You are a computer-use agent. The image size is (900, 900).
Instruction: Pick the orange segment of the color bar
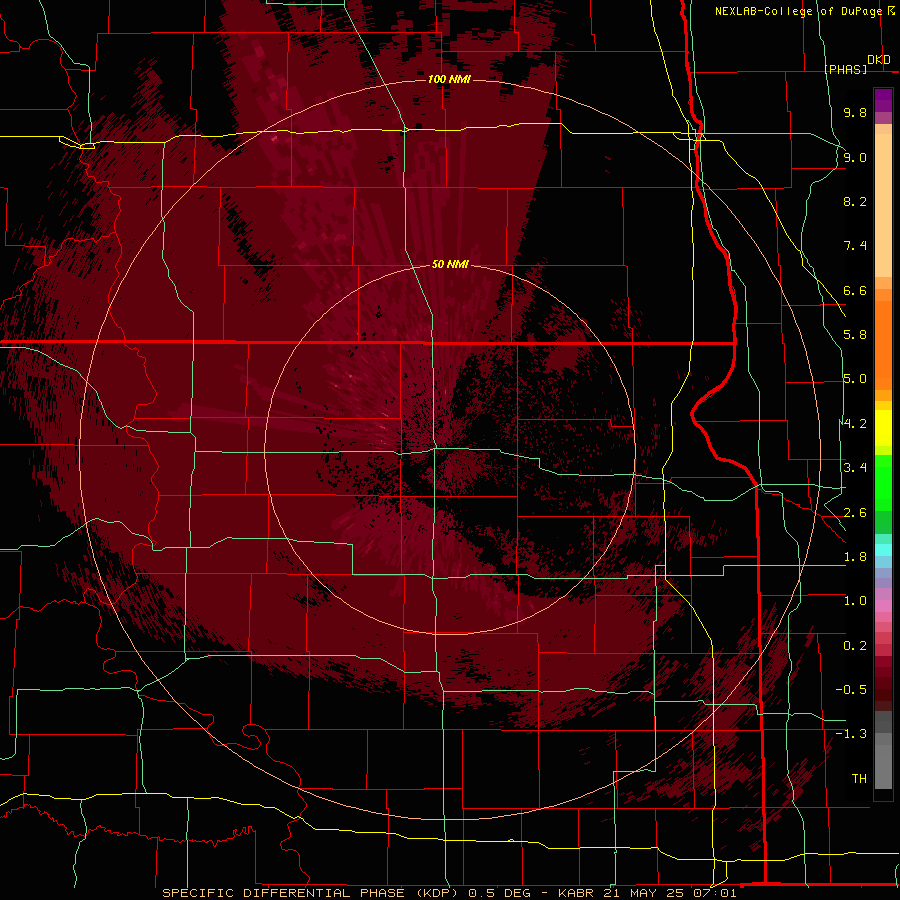pyautogui.click(x=883, y=344)
